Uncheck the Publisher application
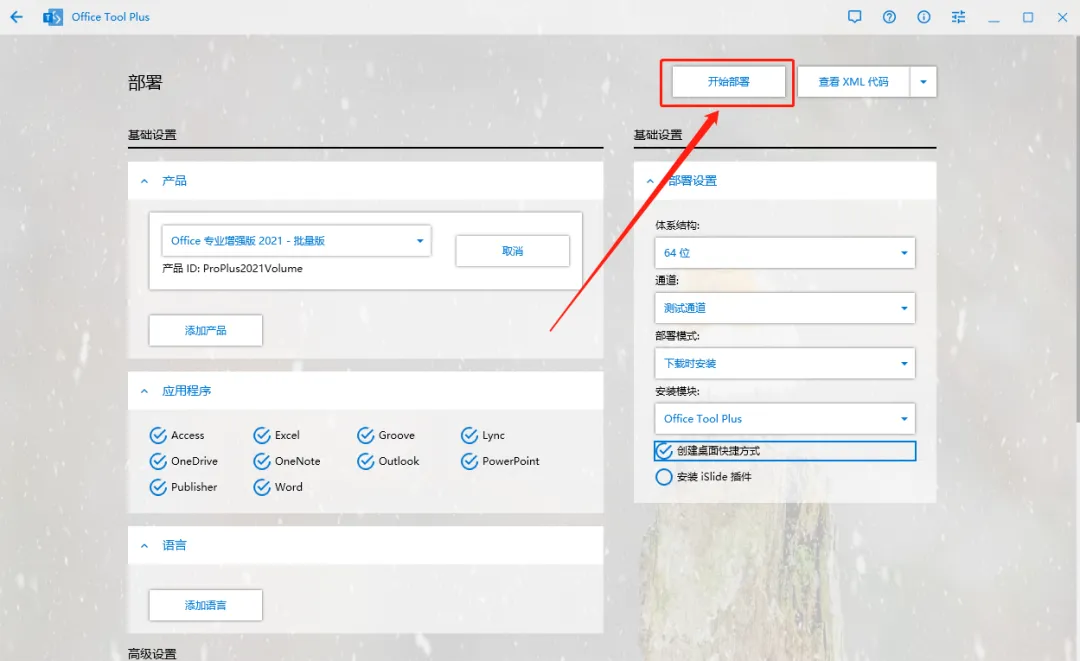Image resolution: width=1080 pixels, height=661 pixels. click(x=158, y=487)
